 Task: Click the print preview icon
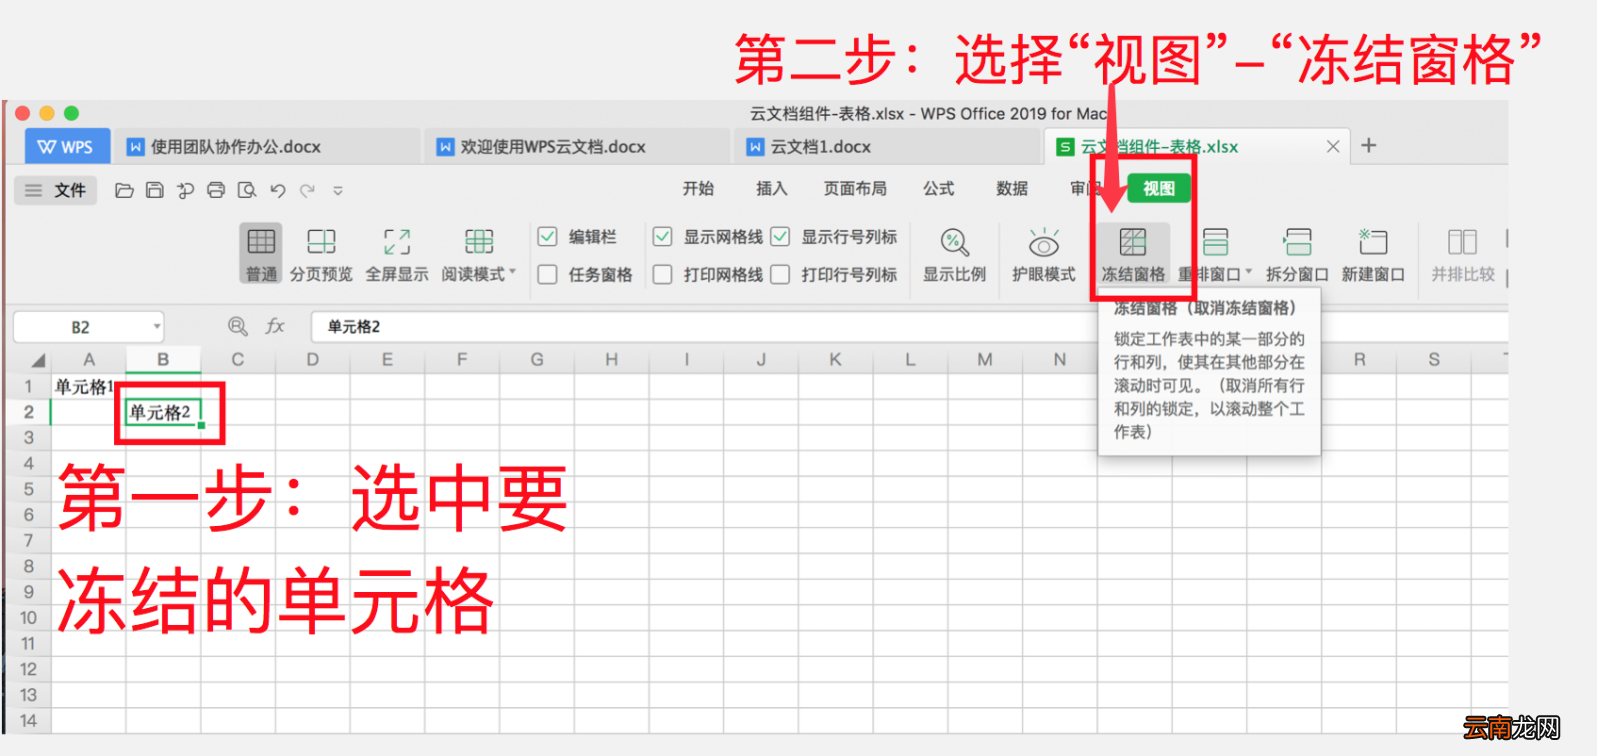pyautogui.click(x=247, y=190)
